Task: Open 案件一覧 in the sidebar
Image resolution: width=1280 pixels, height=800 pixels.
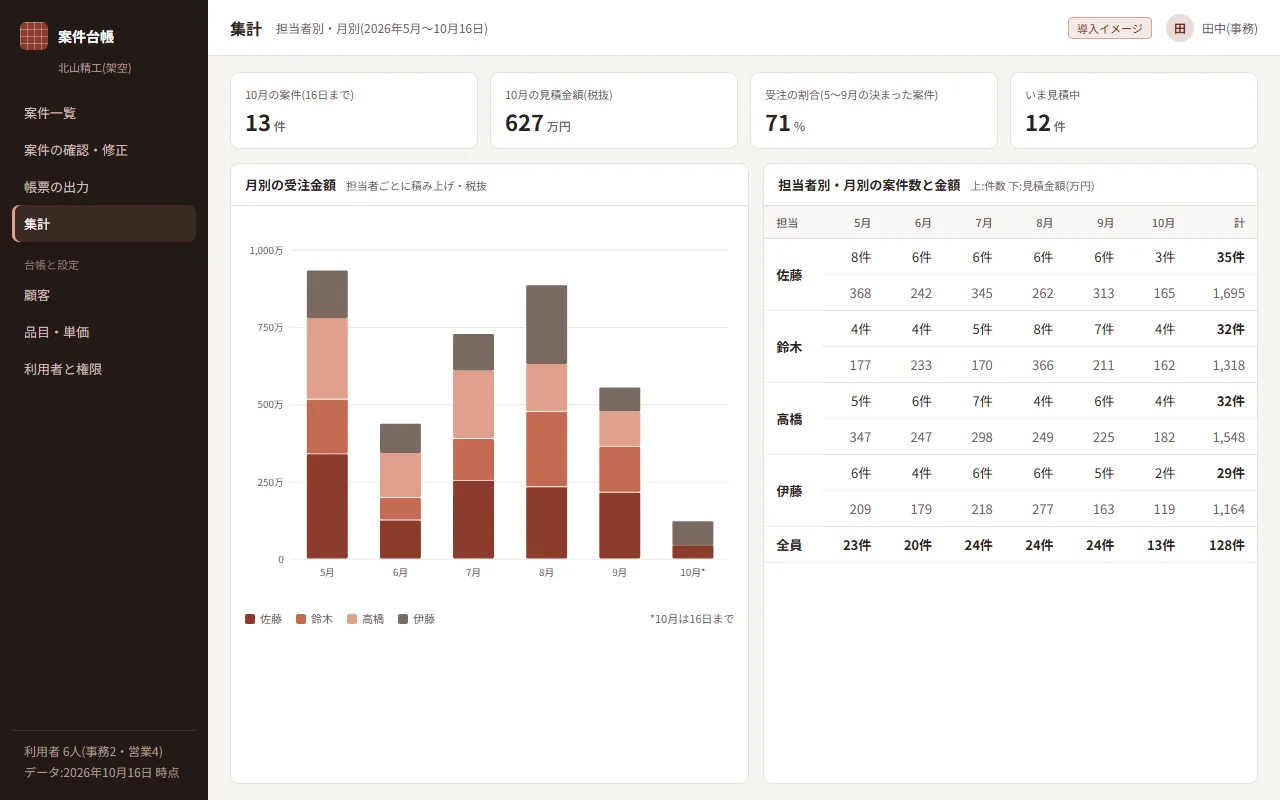Action: point(104,113)
